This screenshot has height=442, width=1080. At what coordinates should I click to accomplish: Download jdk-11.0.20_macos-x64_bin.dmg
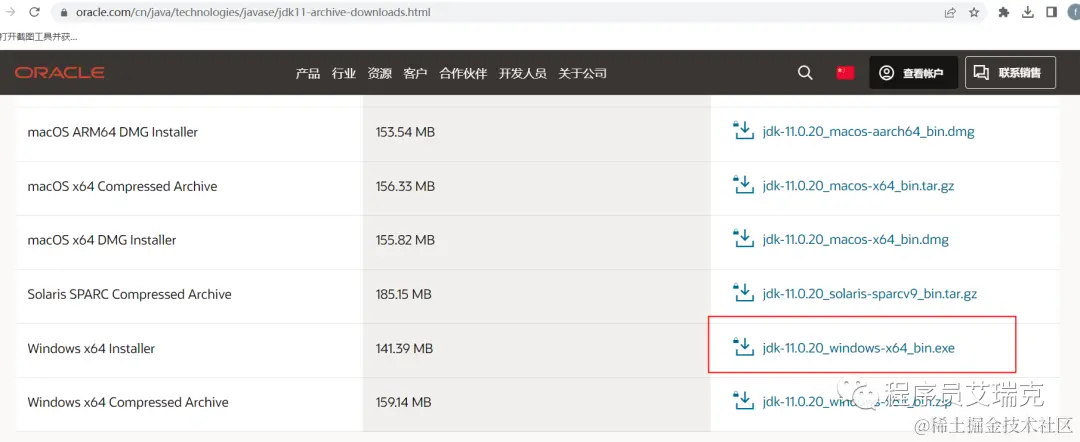tap(855, 240)
